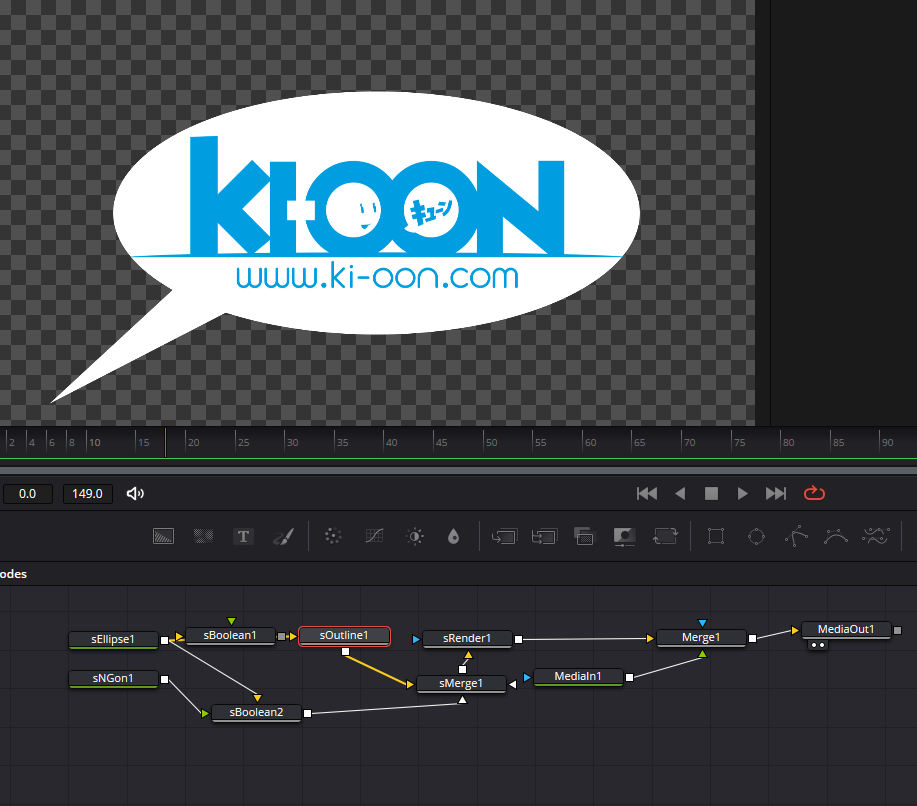Add an Ellipse mask

(756, 536)
